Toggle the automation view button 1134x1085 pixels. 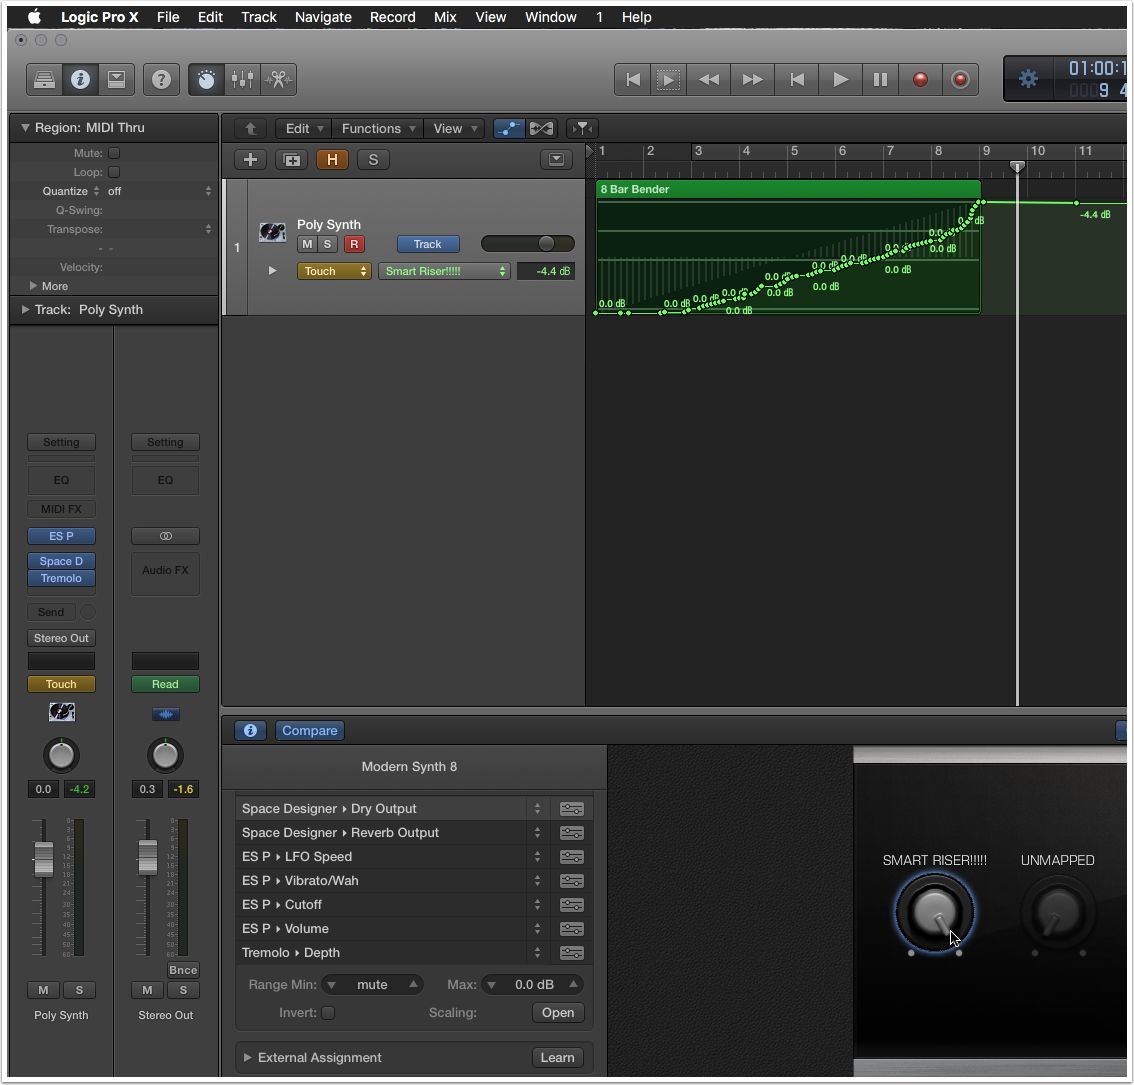coord(509,129)
